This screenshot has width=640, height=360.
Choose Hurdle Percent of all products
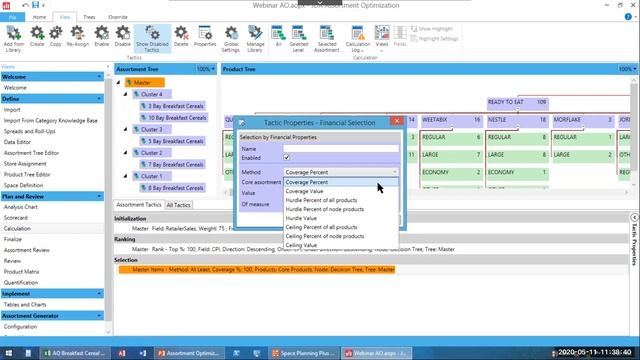pyautogui.click(x=341, y=200)
